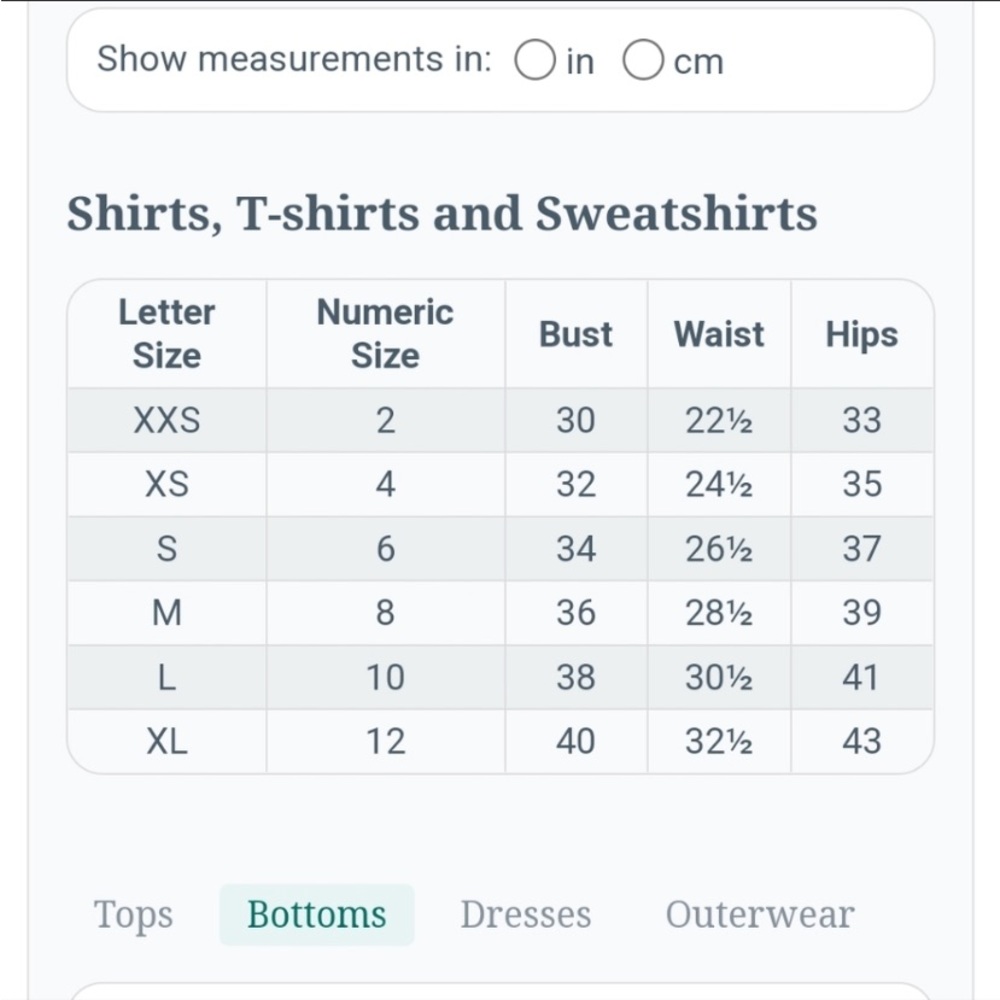The width and height of the screenshot is (1000, 1000).
Task: Click the Hips column header
Action: [862, 334]
